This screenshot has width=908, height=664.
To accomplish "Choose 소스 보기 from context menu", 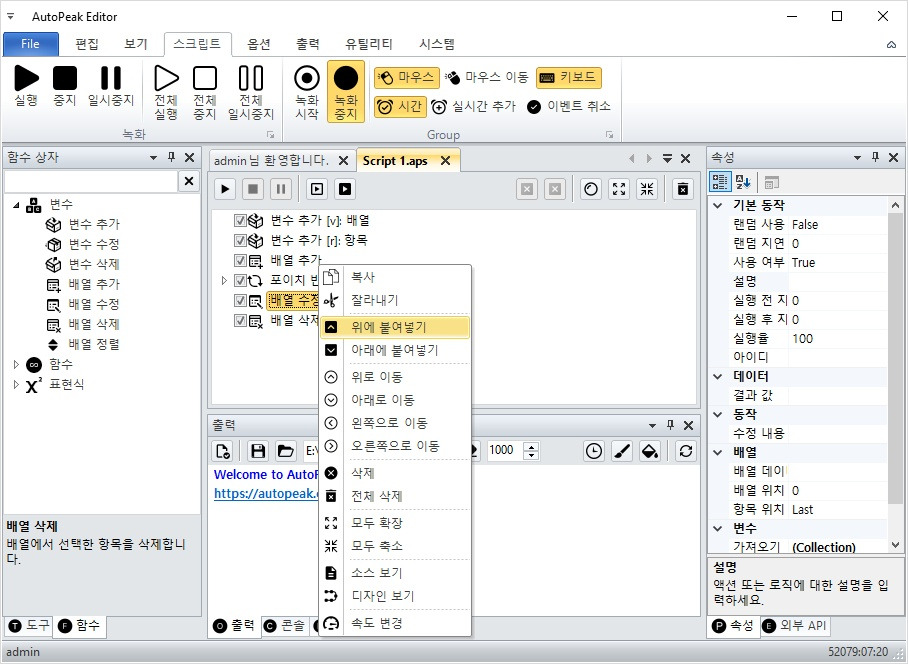I will coord(395,573).
